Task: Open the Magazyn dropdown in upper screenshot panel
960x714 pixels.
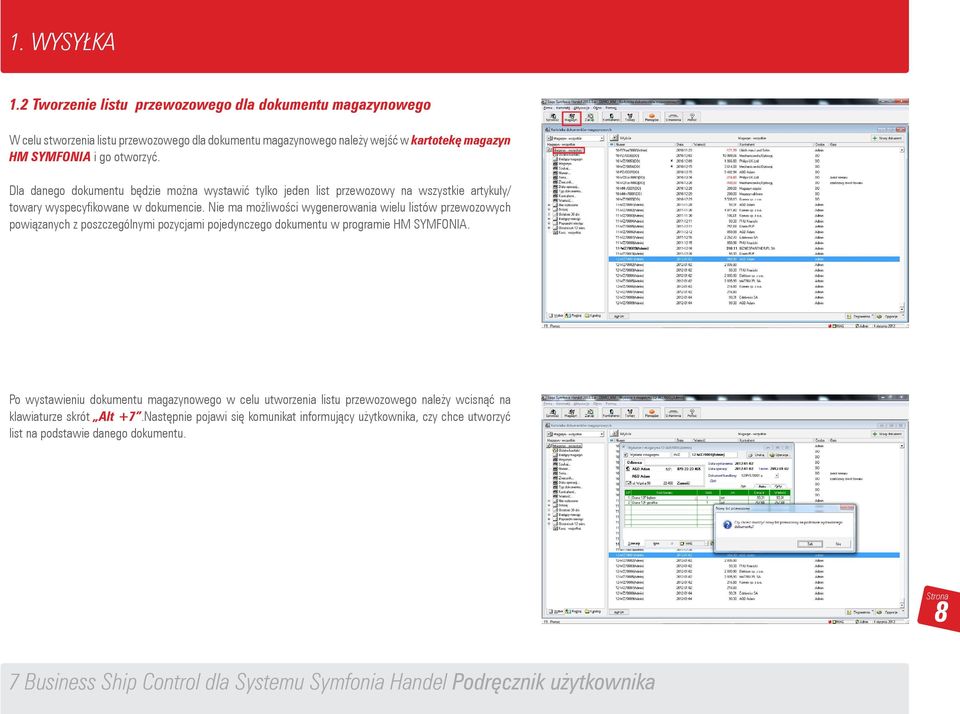Action: pyautogui.click(x=575, y=138)
